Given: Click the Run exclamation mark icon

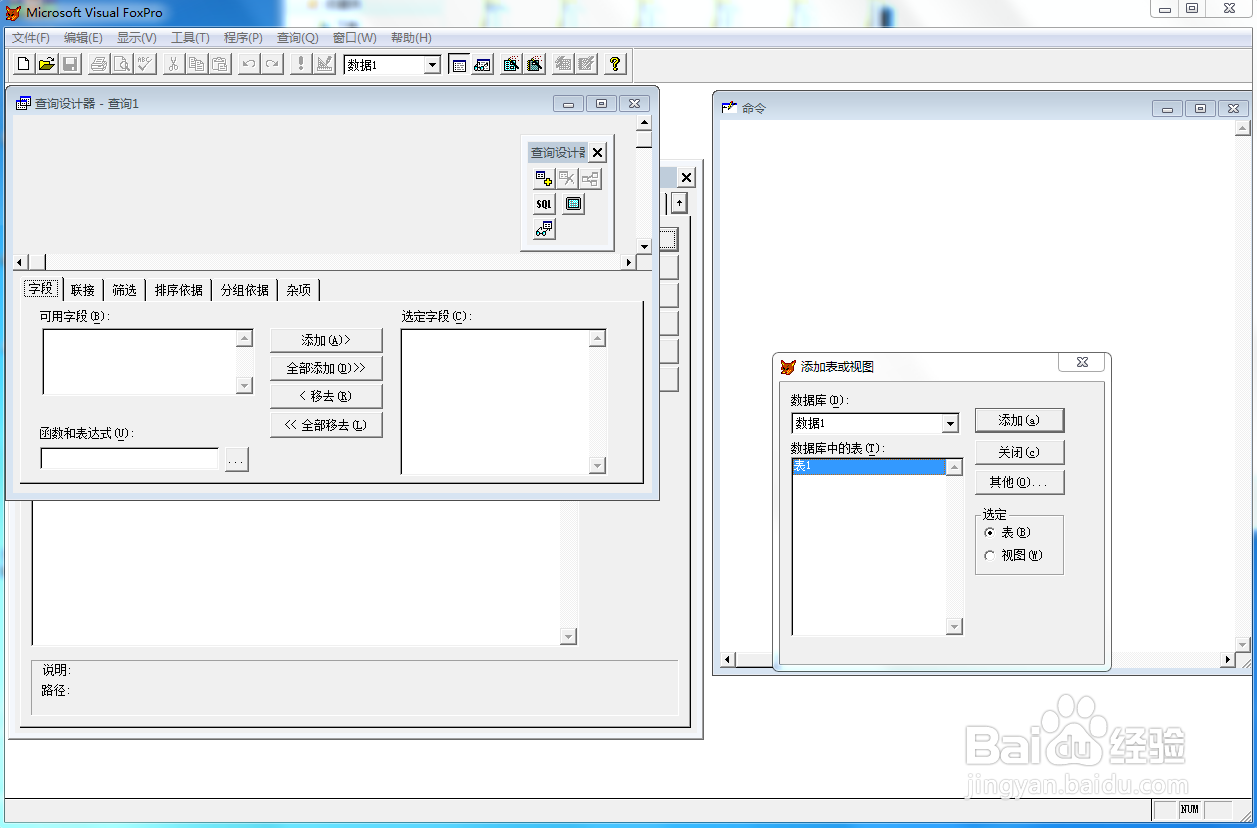Looking at the screenshot, I should pos(300,65).
